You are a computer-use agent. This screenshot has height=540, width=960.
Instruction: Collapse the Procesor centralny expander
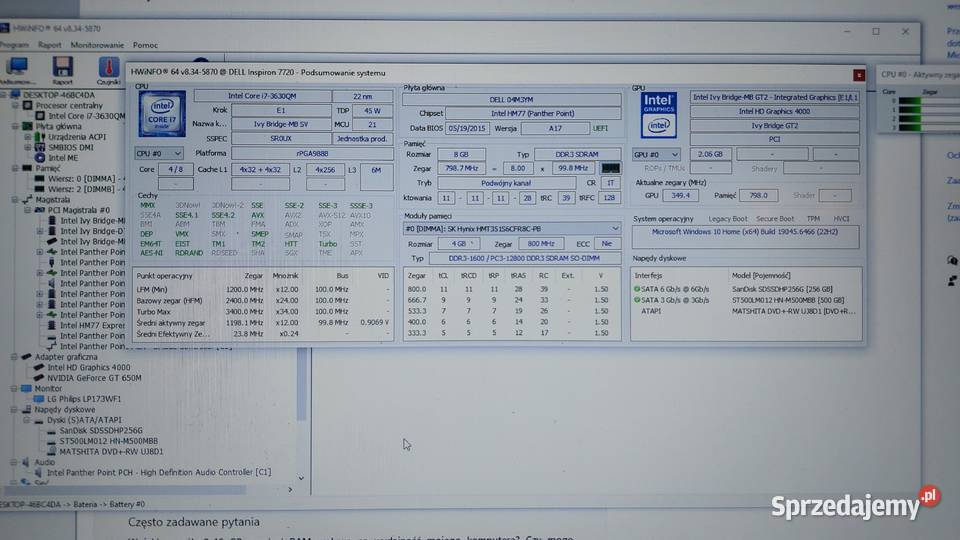[x=15, y=105]
